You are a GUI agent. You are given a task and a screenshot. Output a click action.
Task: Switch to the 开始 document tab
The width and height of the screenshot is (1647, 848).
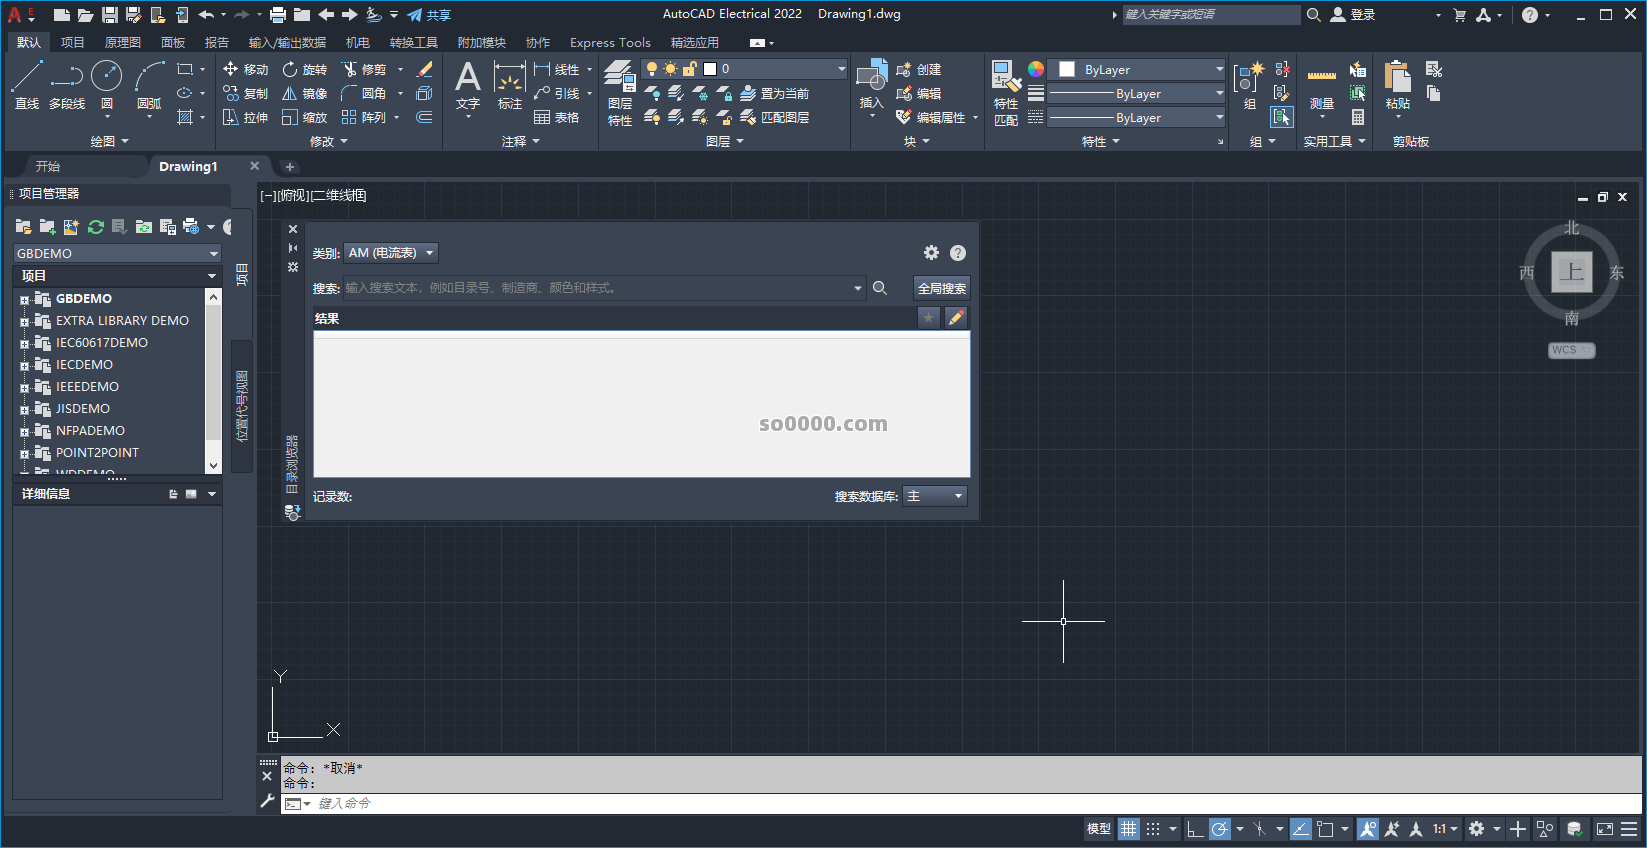(48, 166)
